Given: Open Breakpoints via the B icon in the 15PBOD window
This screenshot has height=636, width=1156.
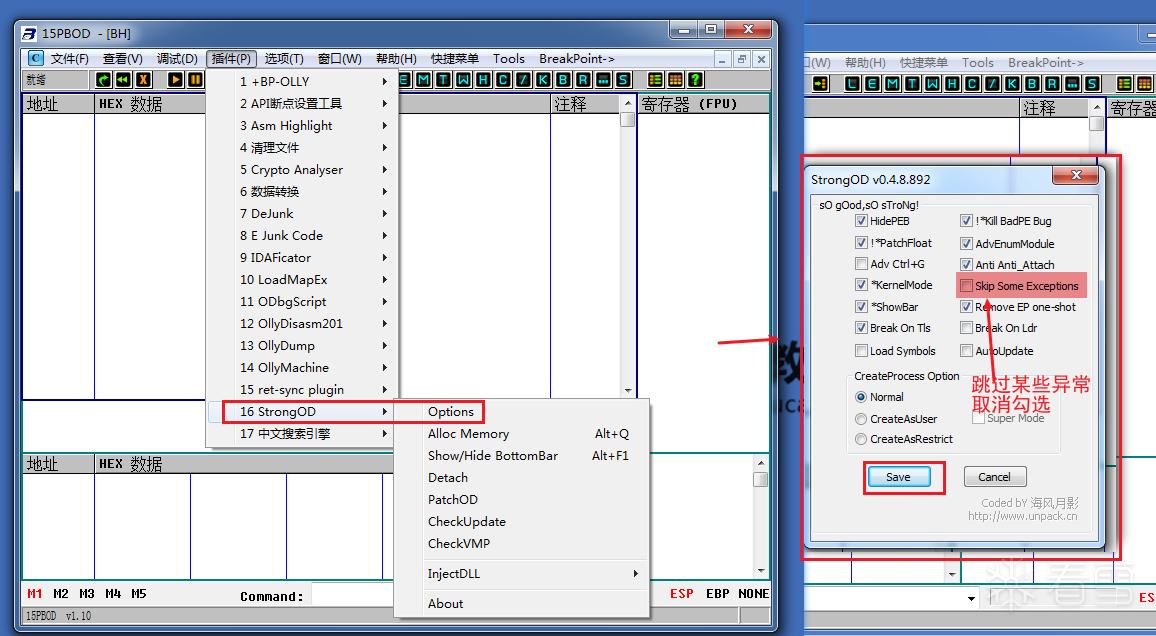Looking at the screenshot, I should (563, 80).
